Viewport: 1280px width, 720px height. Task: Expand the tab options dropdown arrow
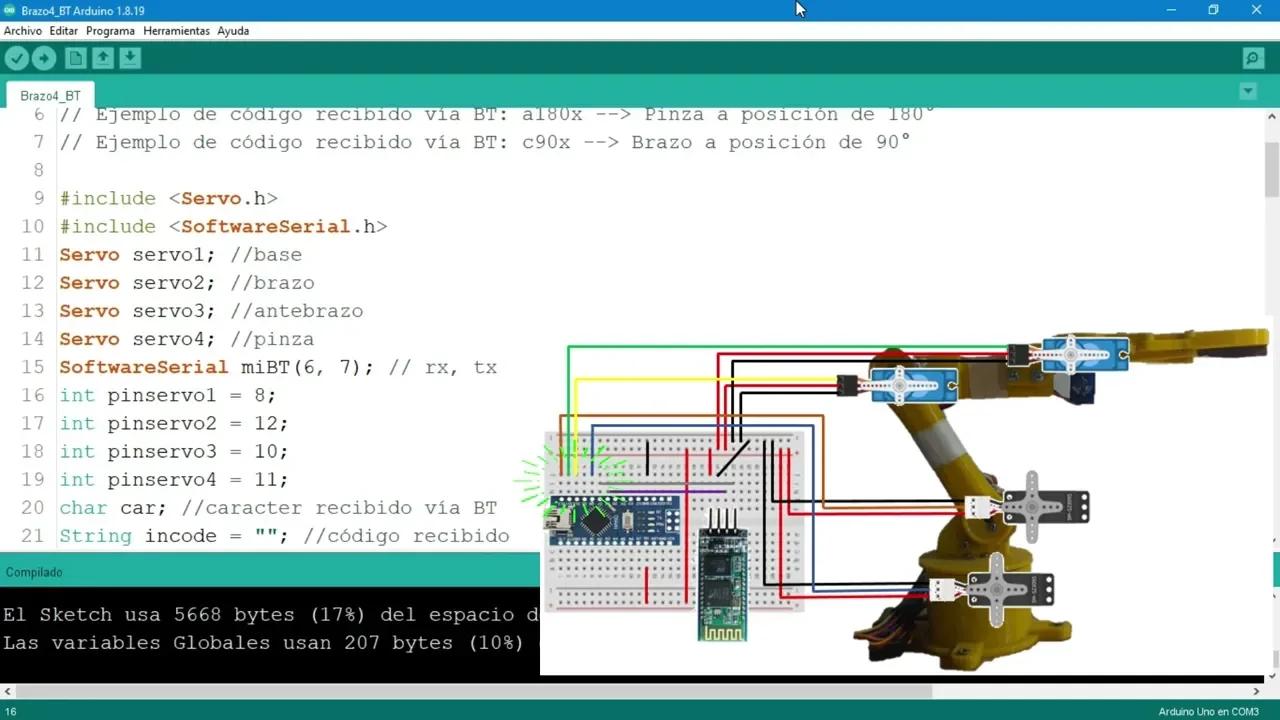(1248, 92)
